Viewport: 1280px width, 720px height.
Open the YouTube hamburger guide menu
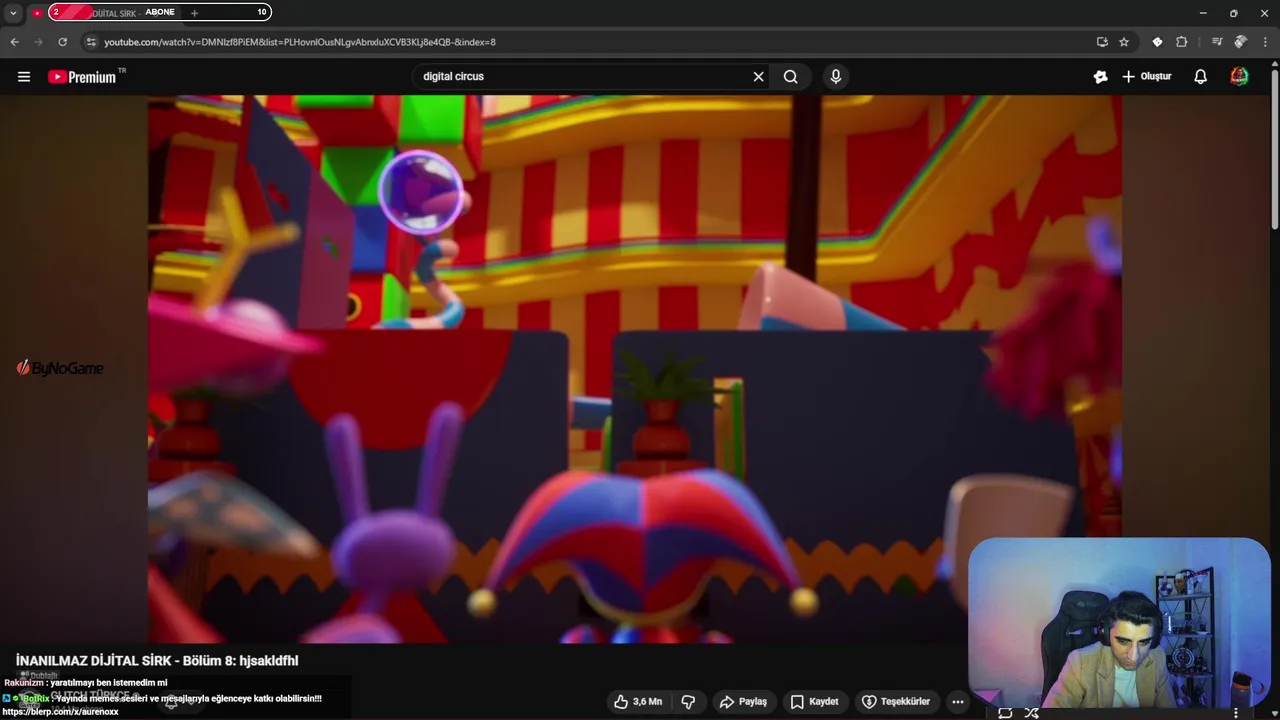24,77
